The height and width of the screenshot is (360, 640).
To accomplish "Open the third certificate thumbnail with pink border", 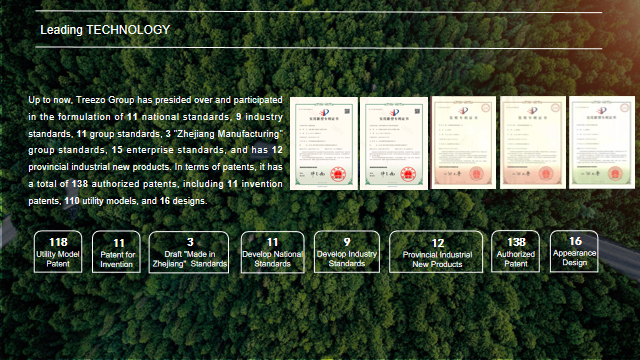I will pyautogui.click(x=464, y=142).
